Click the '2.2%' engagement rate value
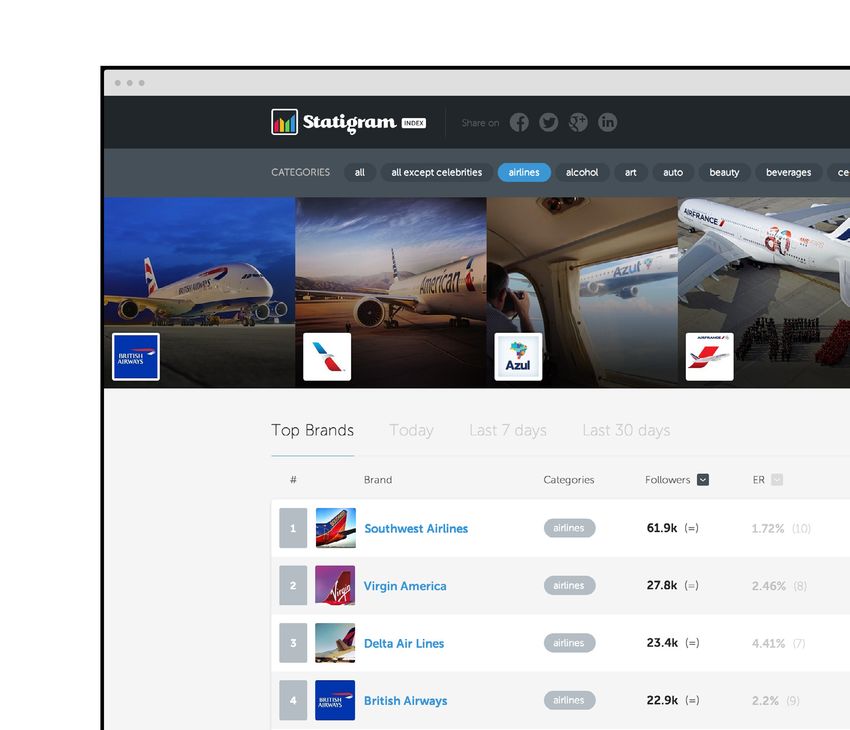Viewport: 850px width, 730px height. click(765, 701)
